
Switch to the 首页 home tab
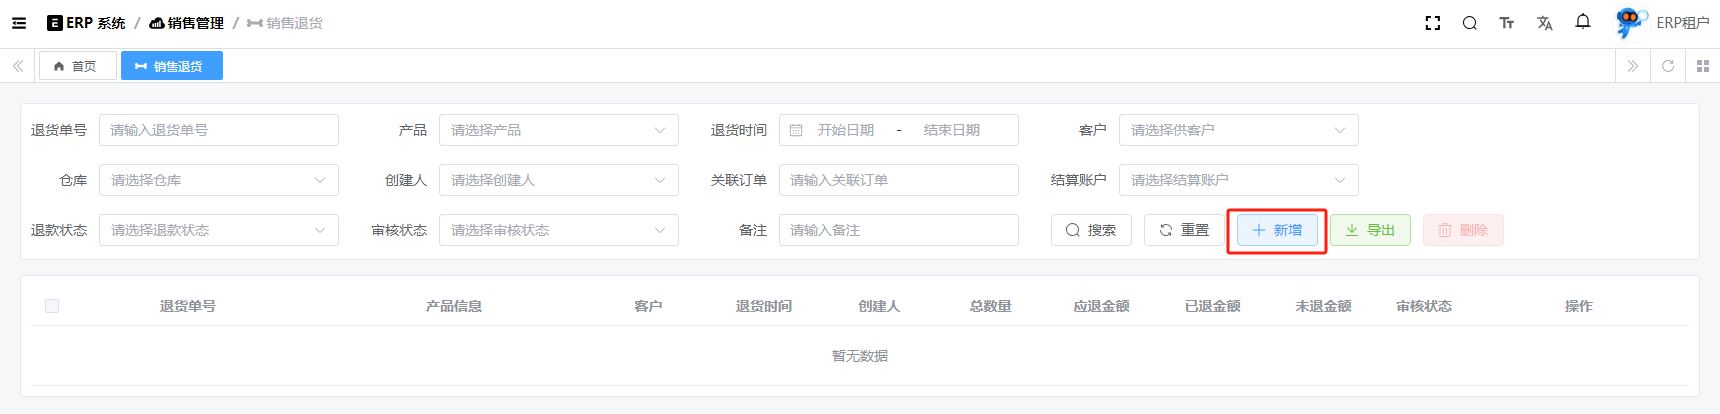(x=77, y=66)
